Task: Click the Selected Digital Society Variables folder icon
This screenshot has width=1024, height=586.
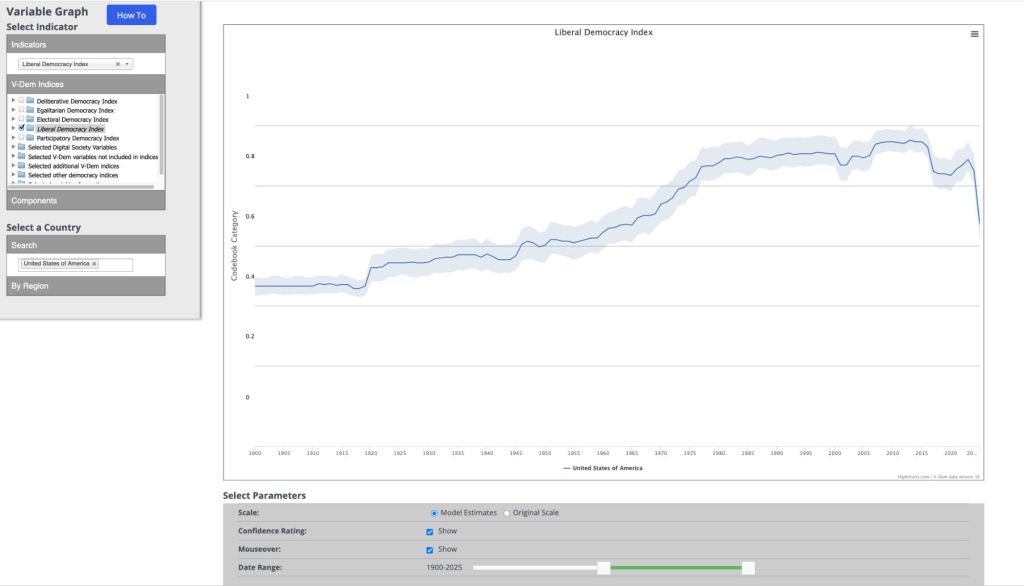Action: [21, 147]
